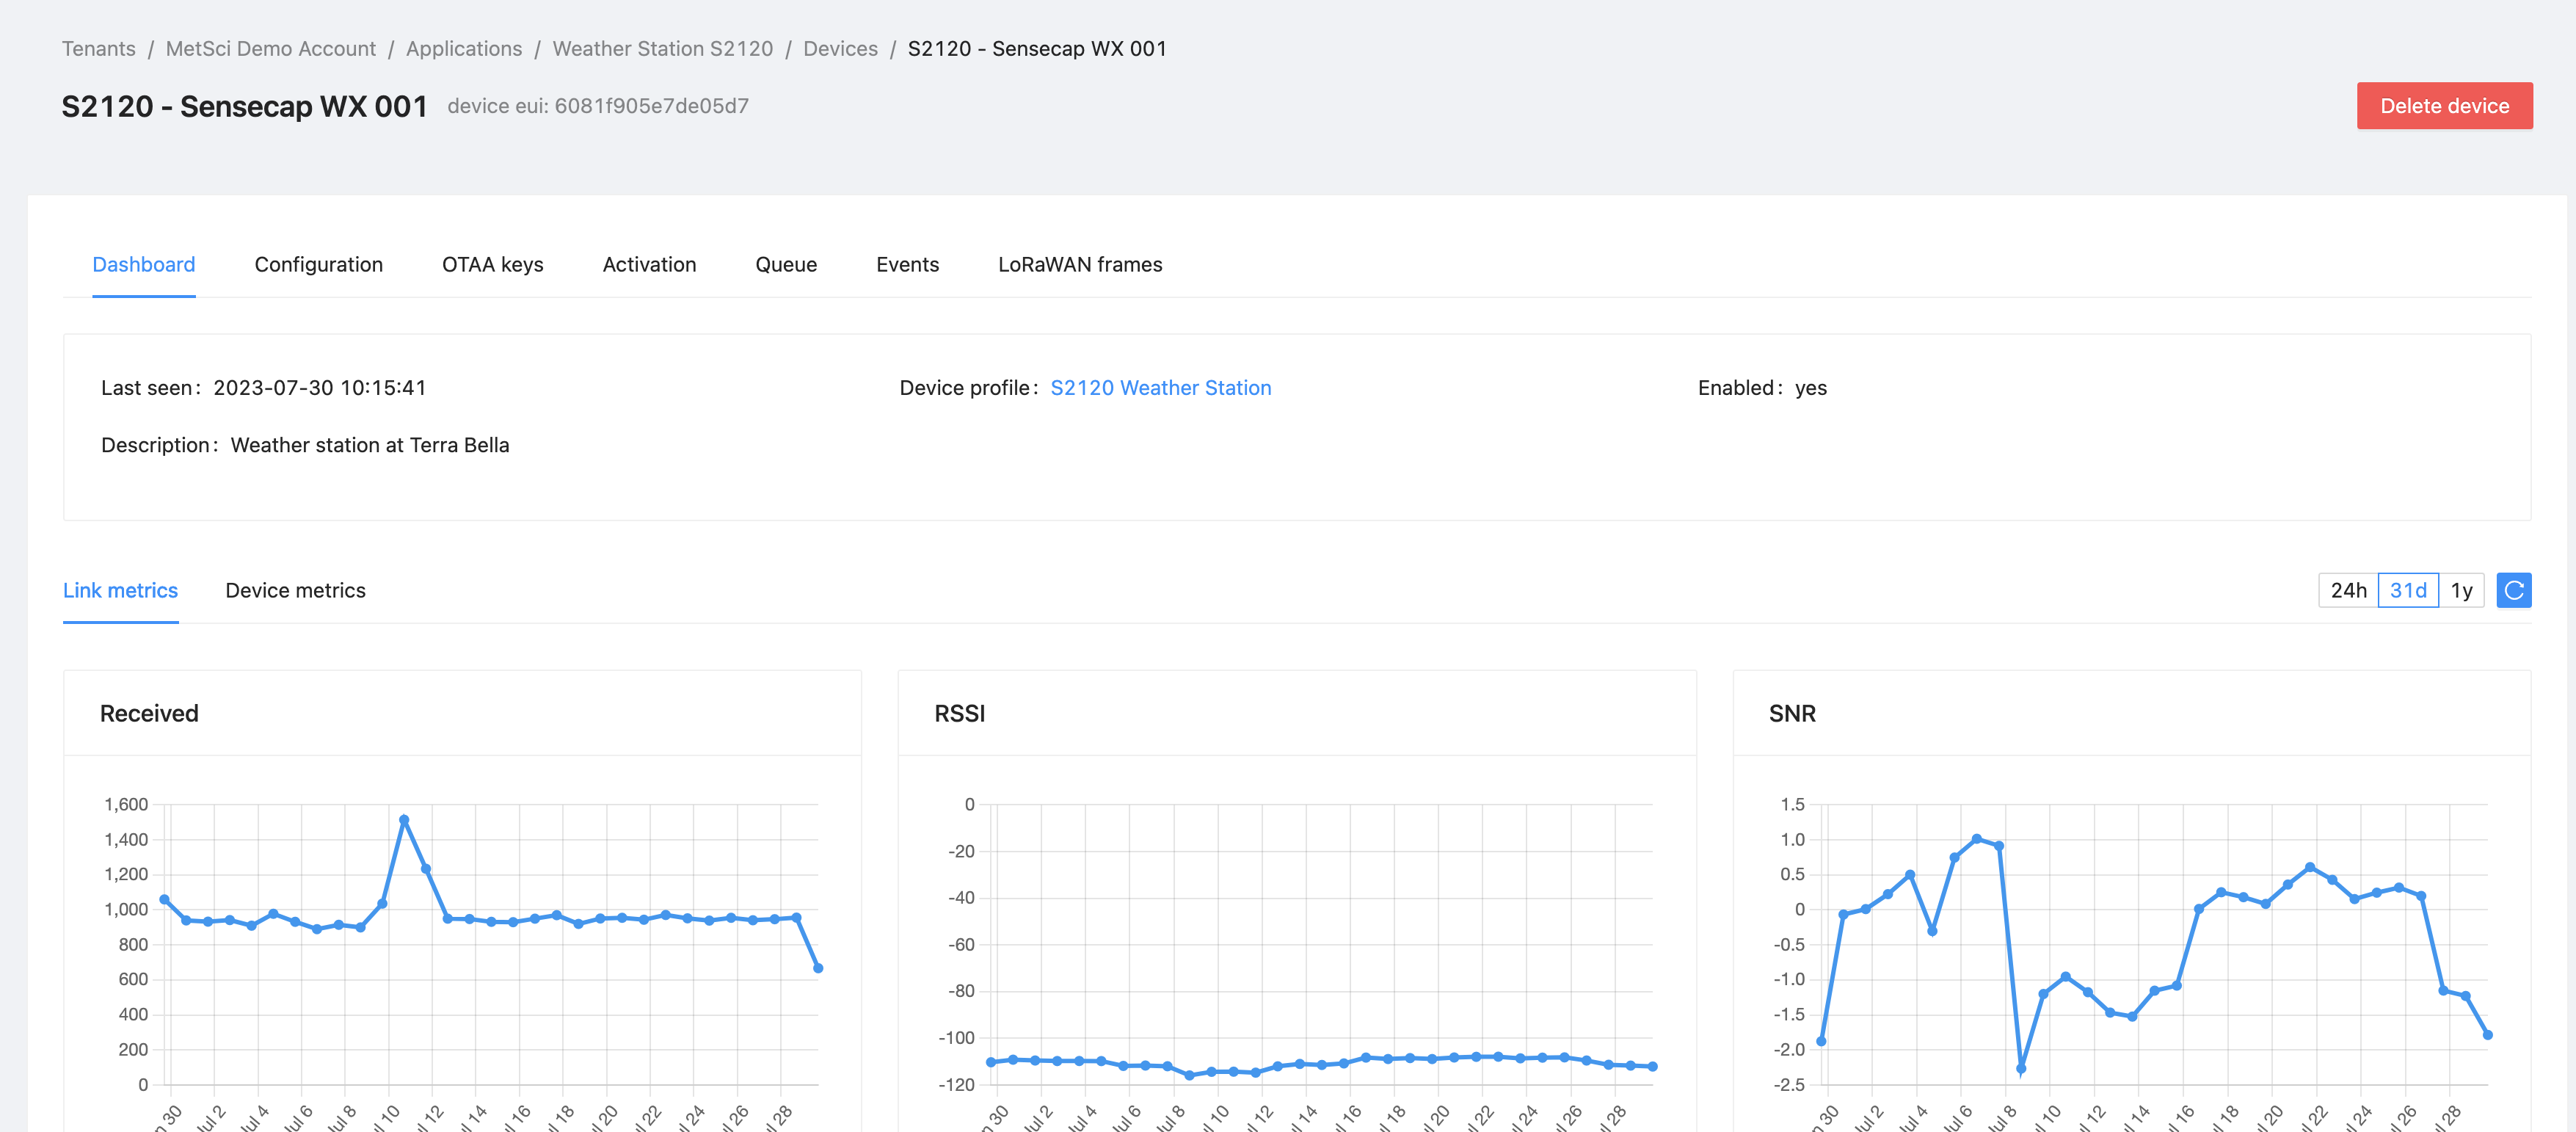Select the Link metrics tab
The width and height of the screenshot is (2576, 1132).
pos(120,590)
